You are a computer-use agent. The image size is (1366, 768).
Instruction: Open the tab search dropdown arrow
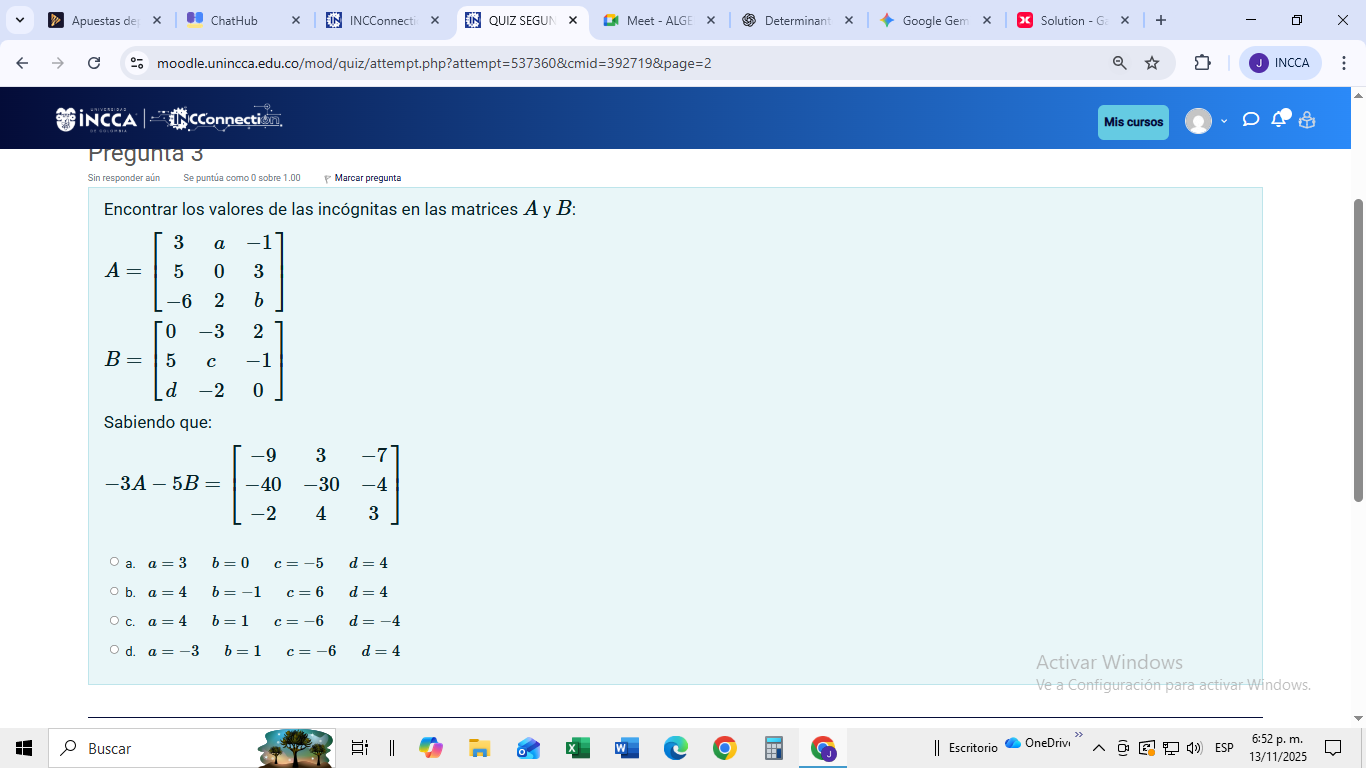tap(19, 20)
